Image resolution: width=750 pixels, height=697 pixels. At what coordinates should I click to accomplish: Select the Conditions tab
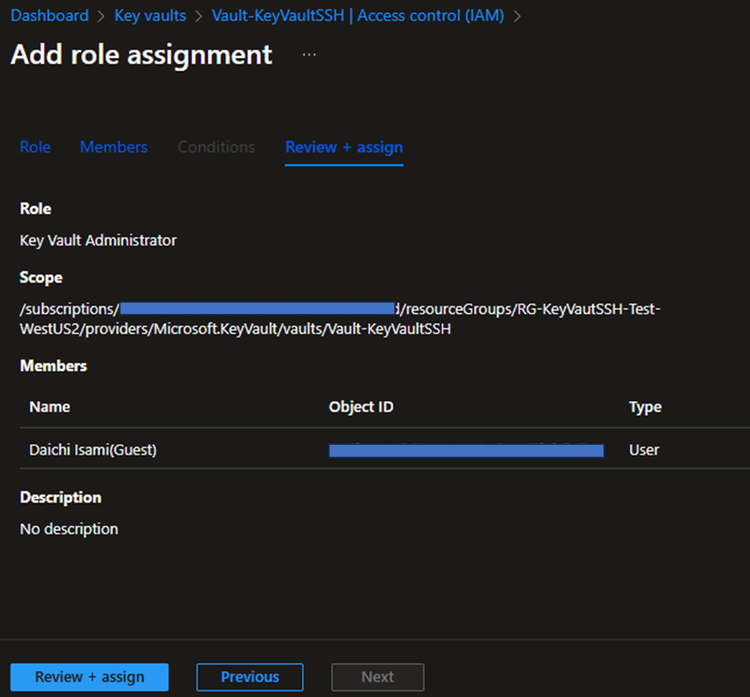click(216, 147)
